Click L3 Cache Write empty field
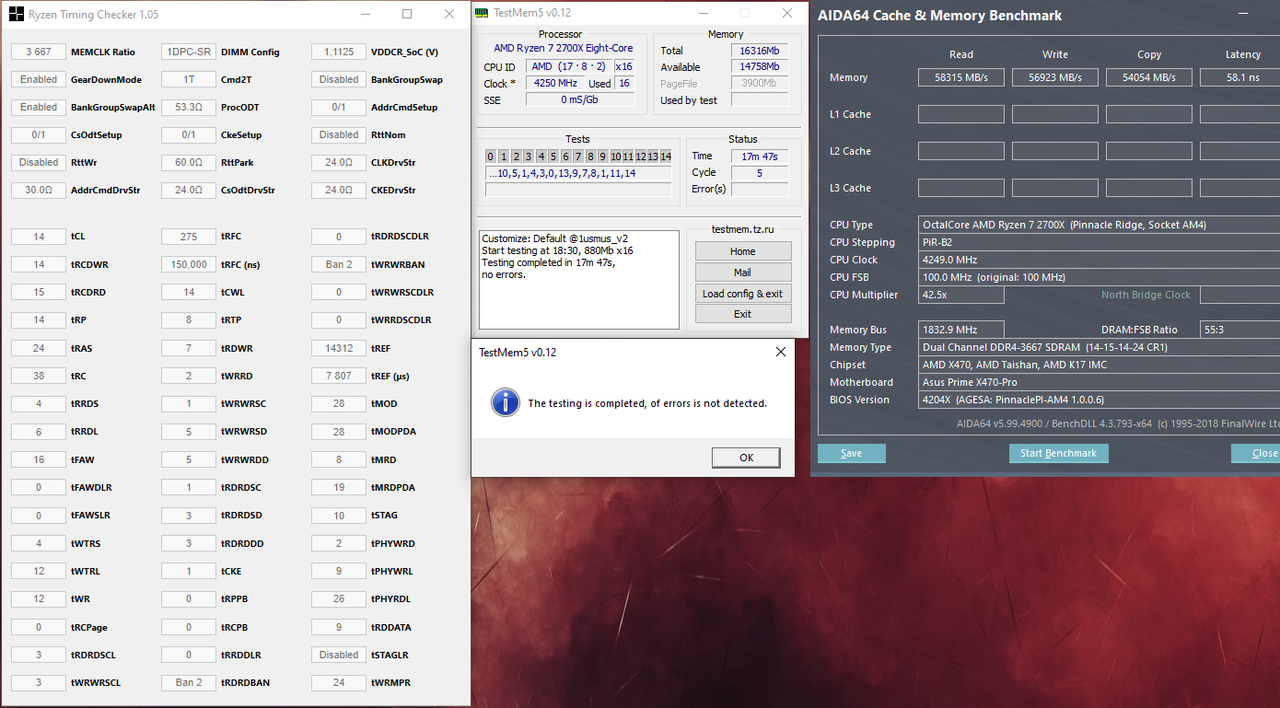This screenshot has height=708, width=1280. (1055, 188)
